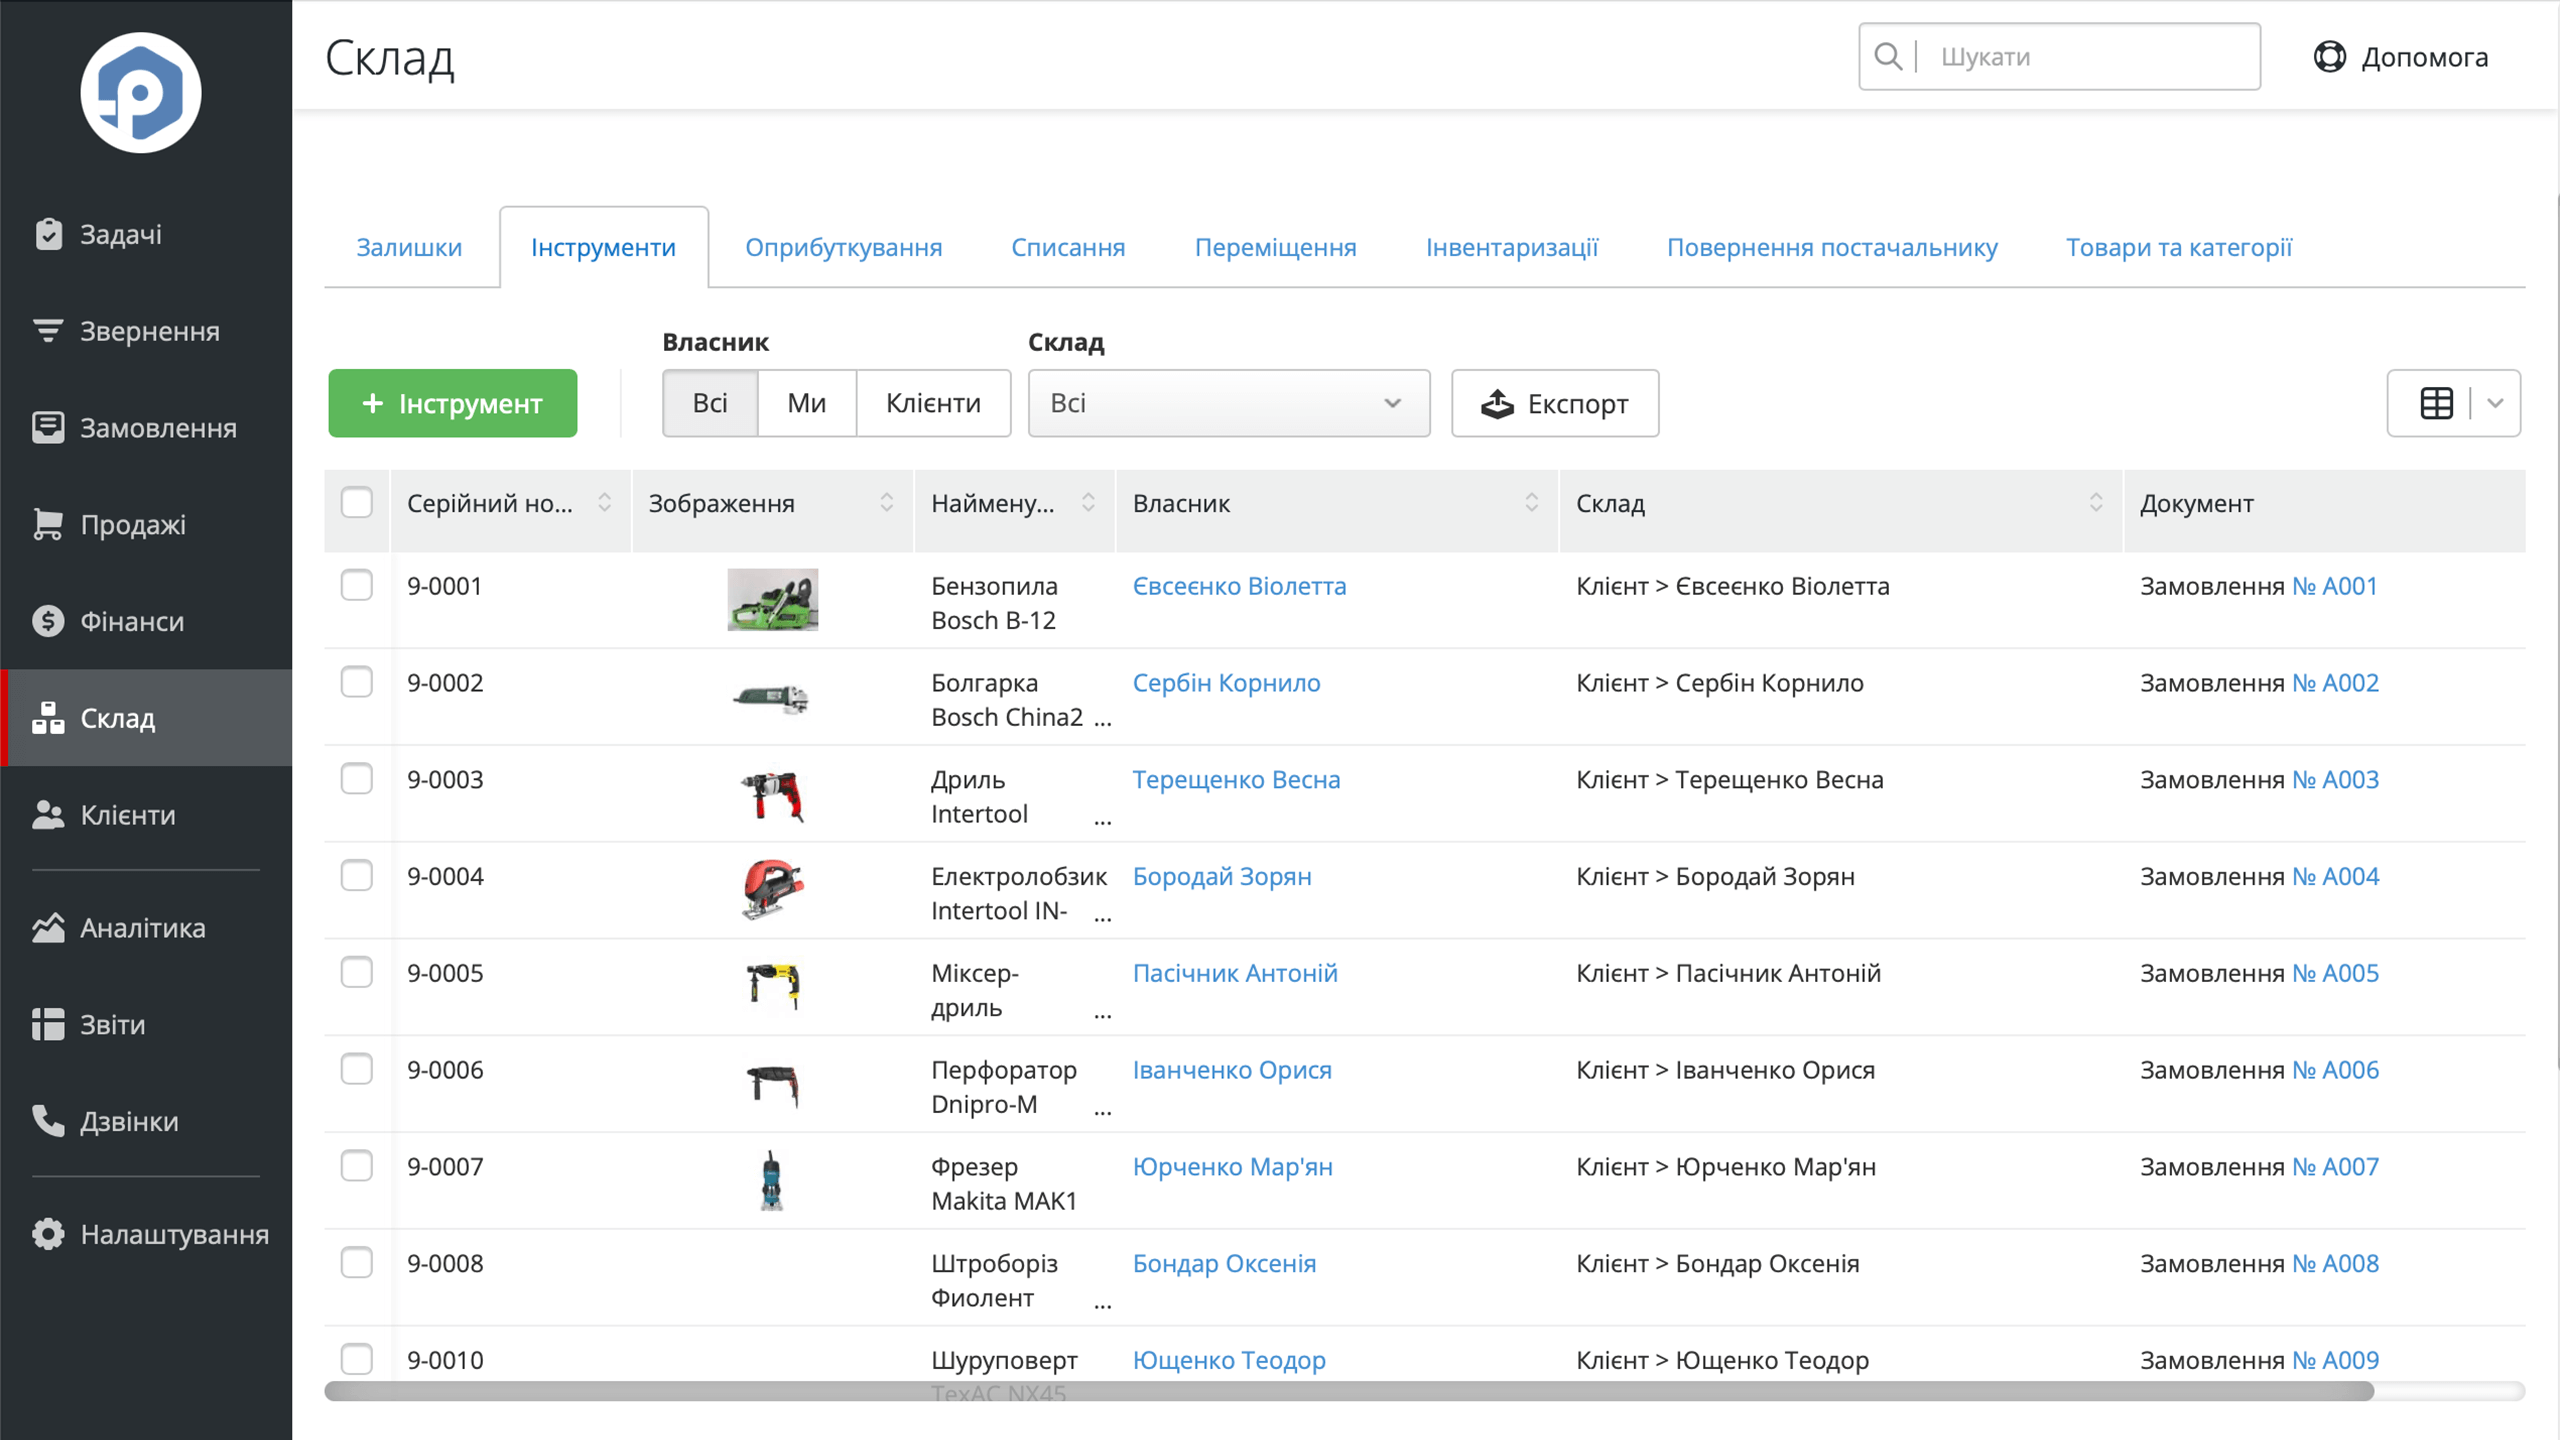Switch to the Списання tab
The width and height of the screenshot is (2560, 1440).
(1068, 247)
